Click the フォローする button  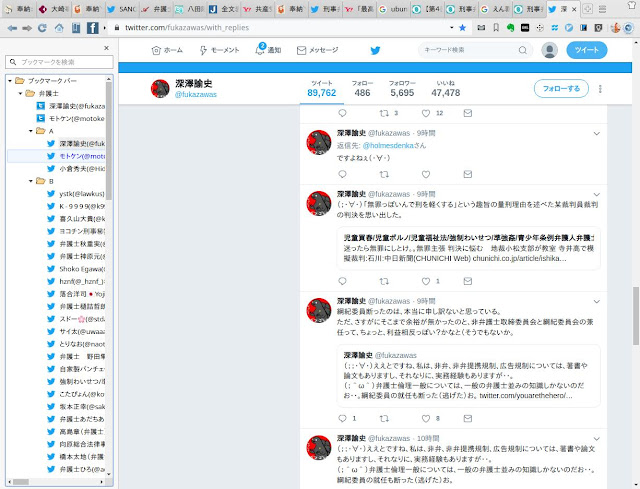(561, 89)
